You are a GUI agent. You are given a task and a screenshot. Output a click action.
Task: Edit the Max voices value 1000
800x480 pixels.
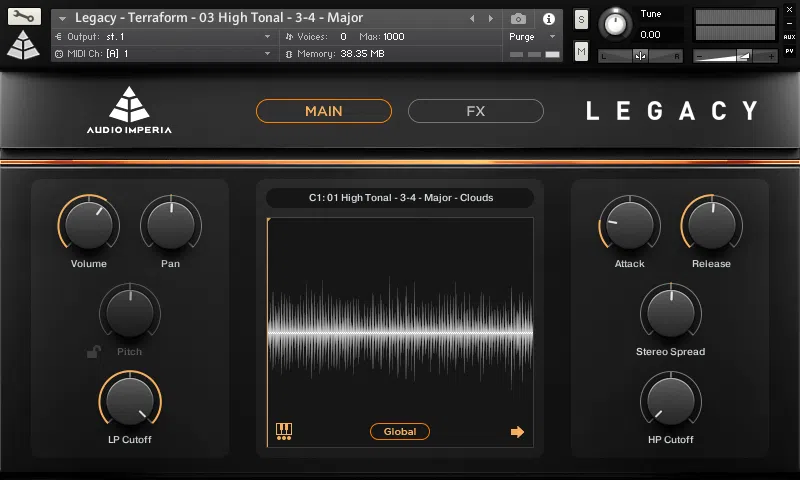[393, 37]
